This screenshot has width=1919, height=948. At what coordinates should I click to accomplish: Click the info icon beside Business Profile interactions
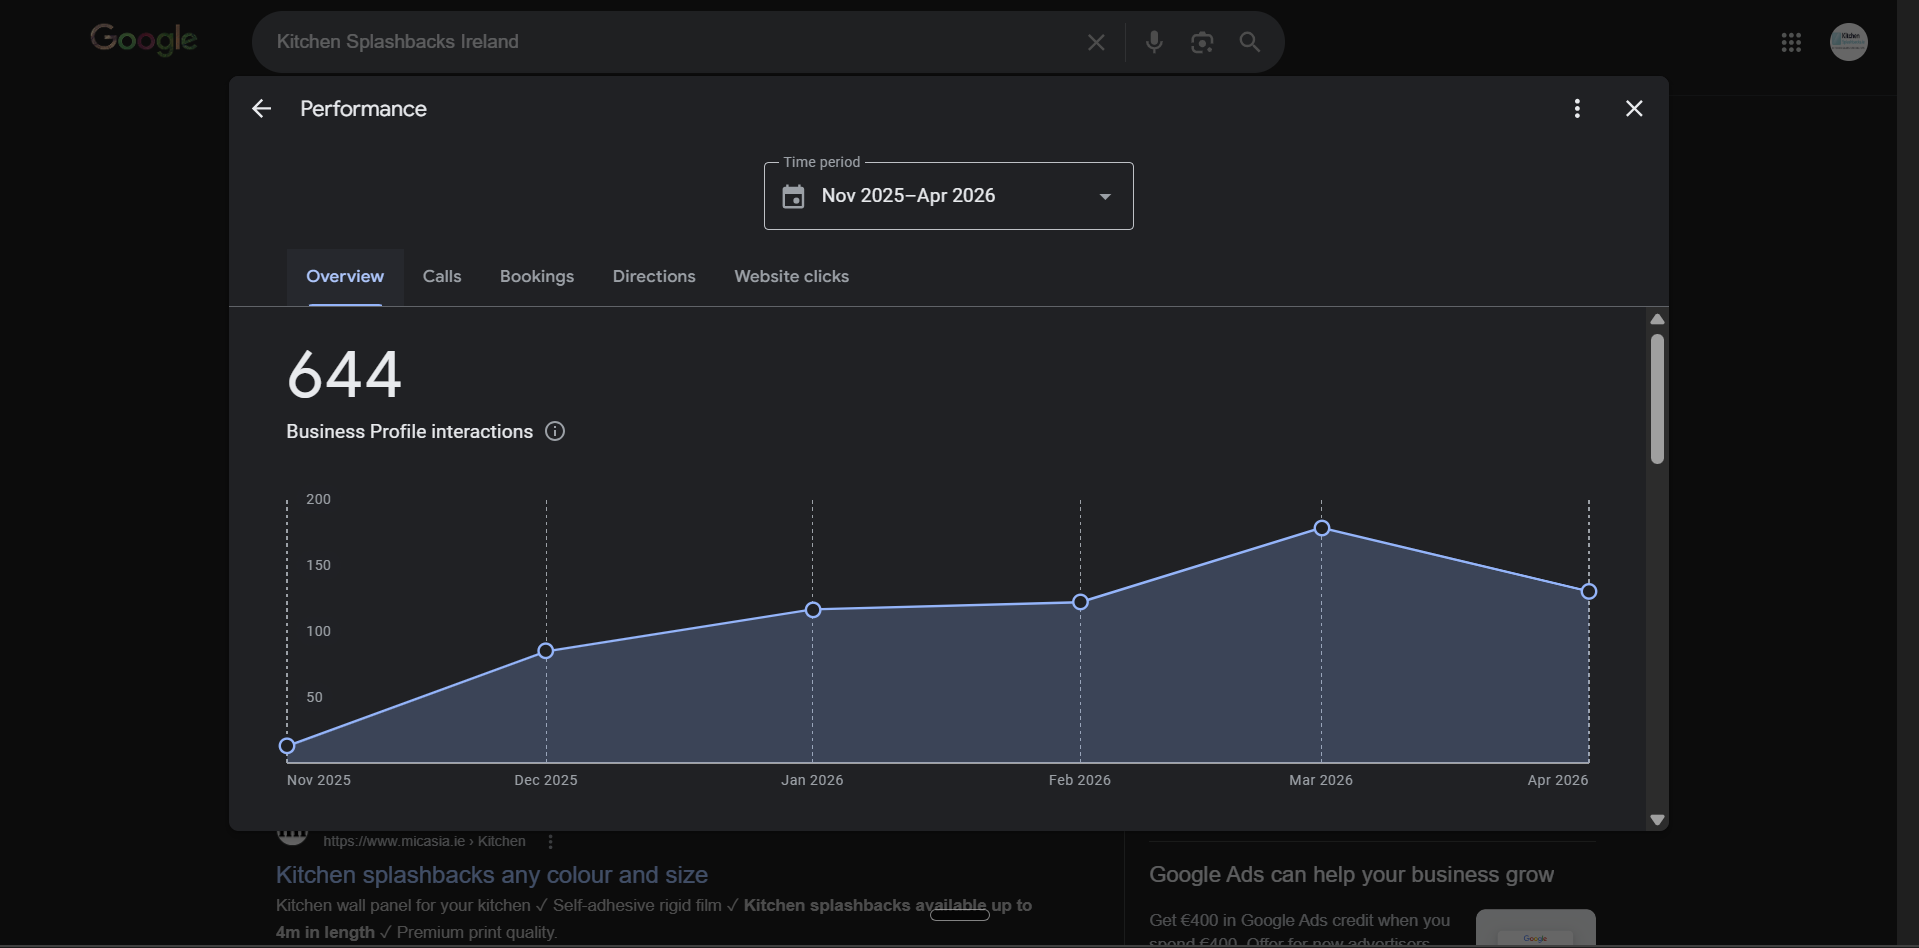555,431
